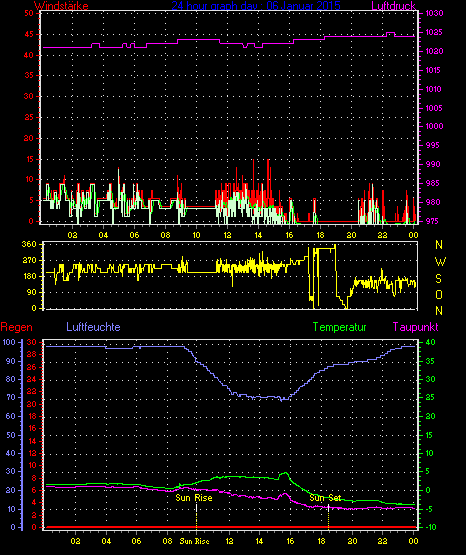Click the Regen legend label
The width and height of the screenshot is (466, 555).
coord(17,327)
